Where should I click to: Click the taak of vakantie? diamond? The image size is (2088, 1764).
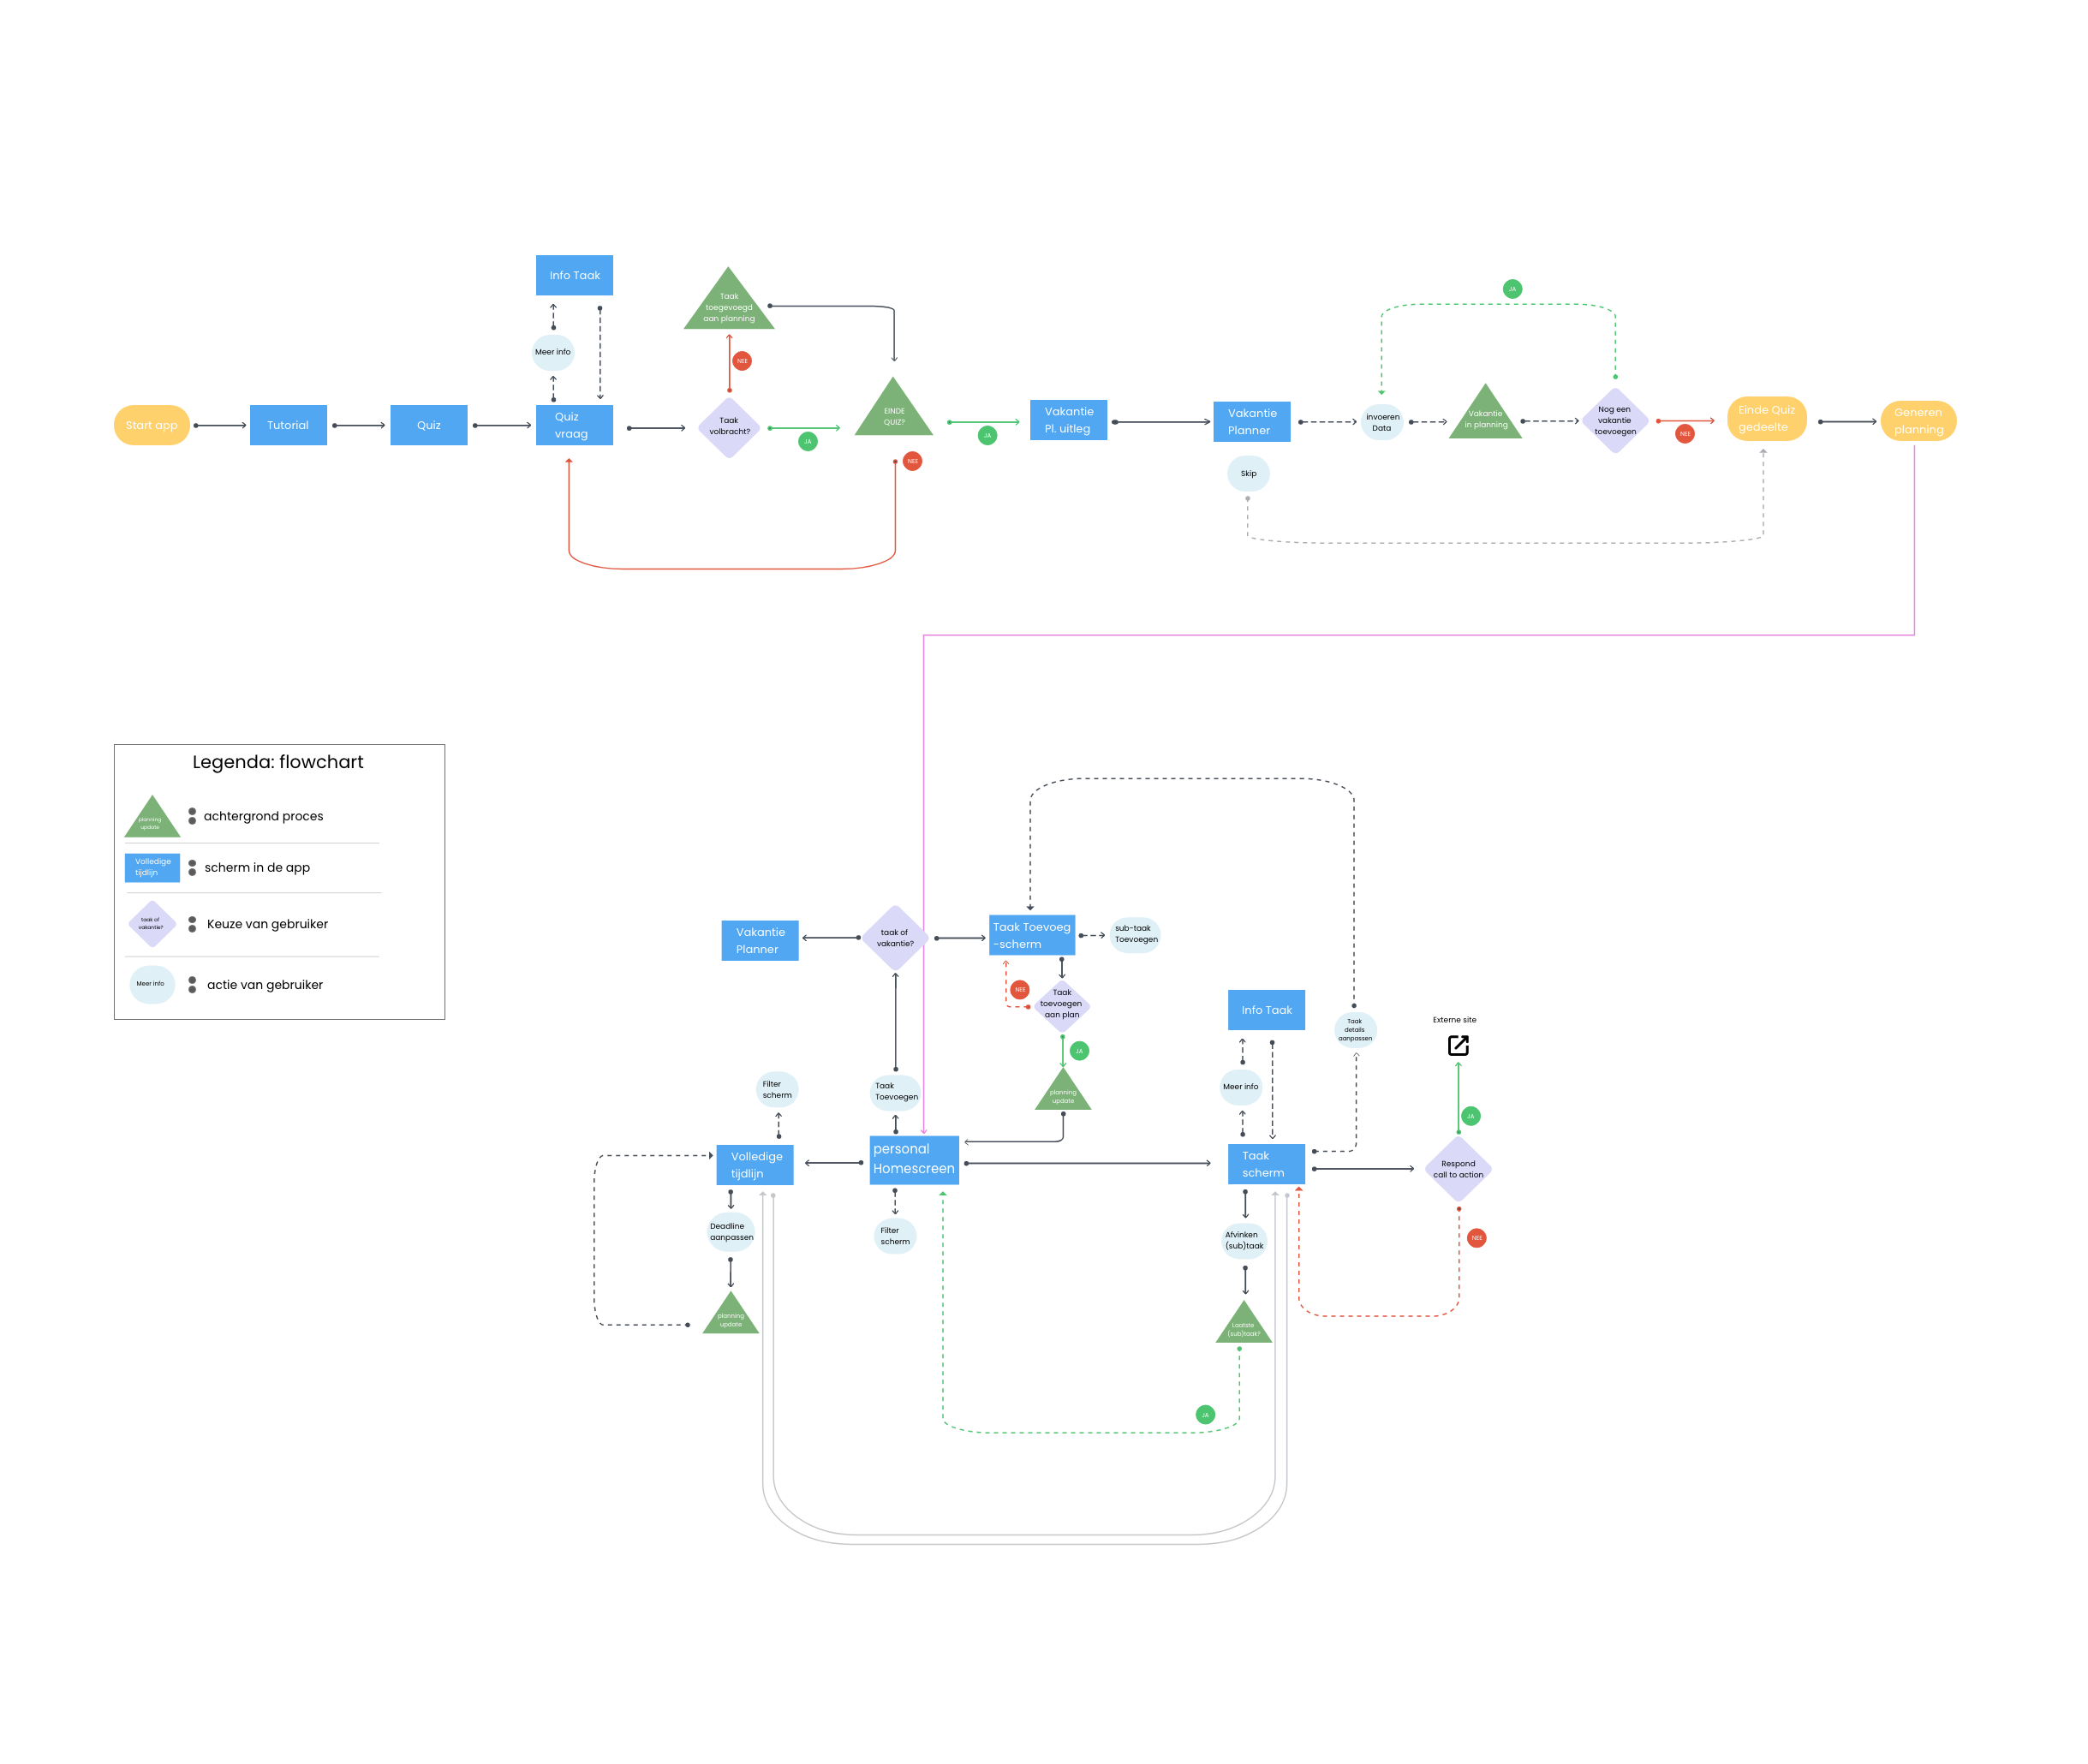(894, 938)
